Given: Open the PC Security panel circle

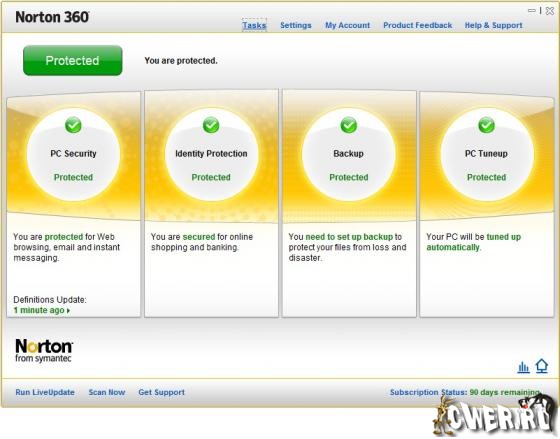Looking at the screenshot, I should (x=73, y=155).
